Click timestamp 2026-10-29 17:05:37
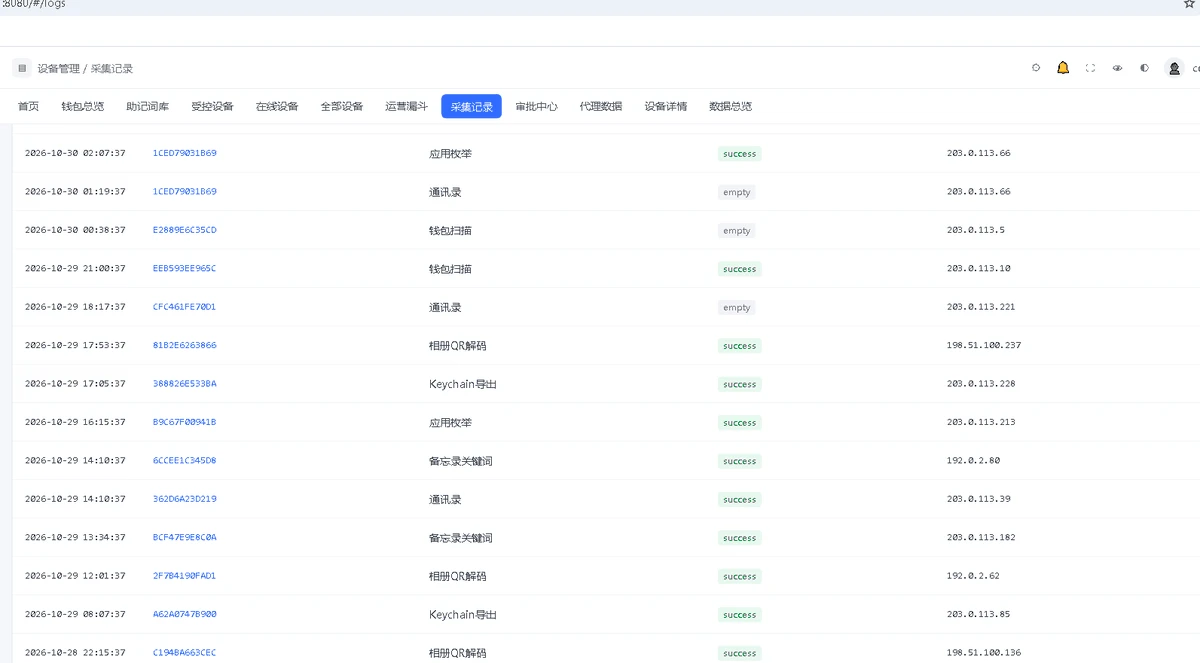The height and width of the screenshot is (663, 1200). [x=75, y=384]
